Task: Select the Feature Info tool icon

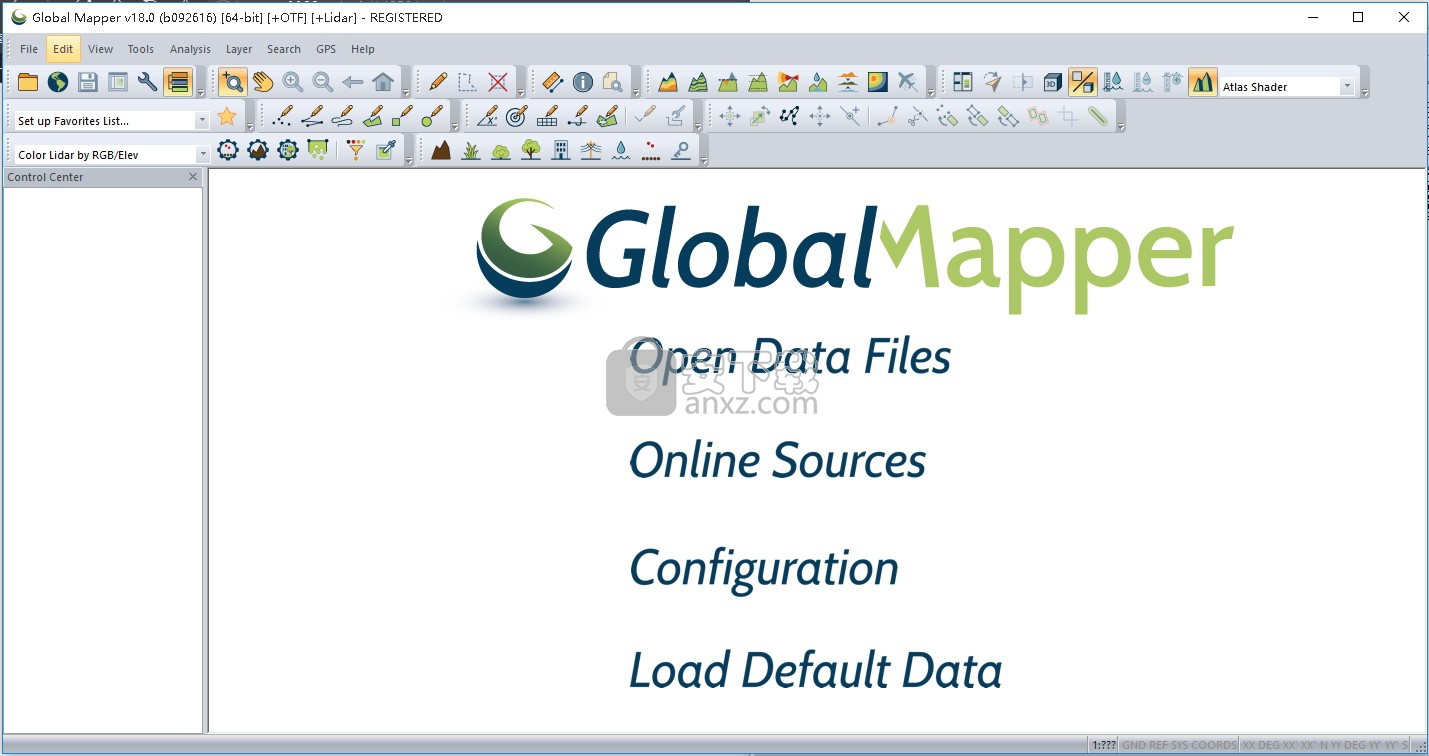Action: tap(582, 82)
